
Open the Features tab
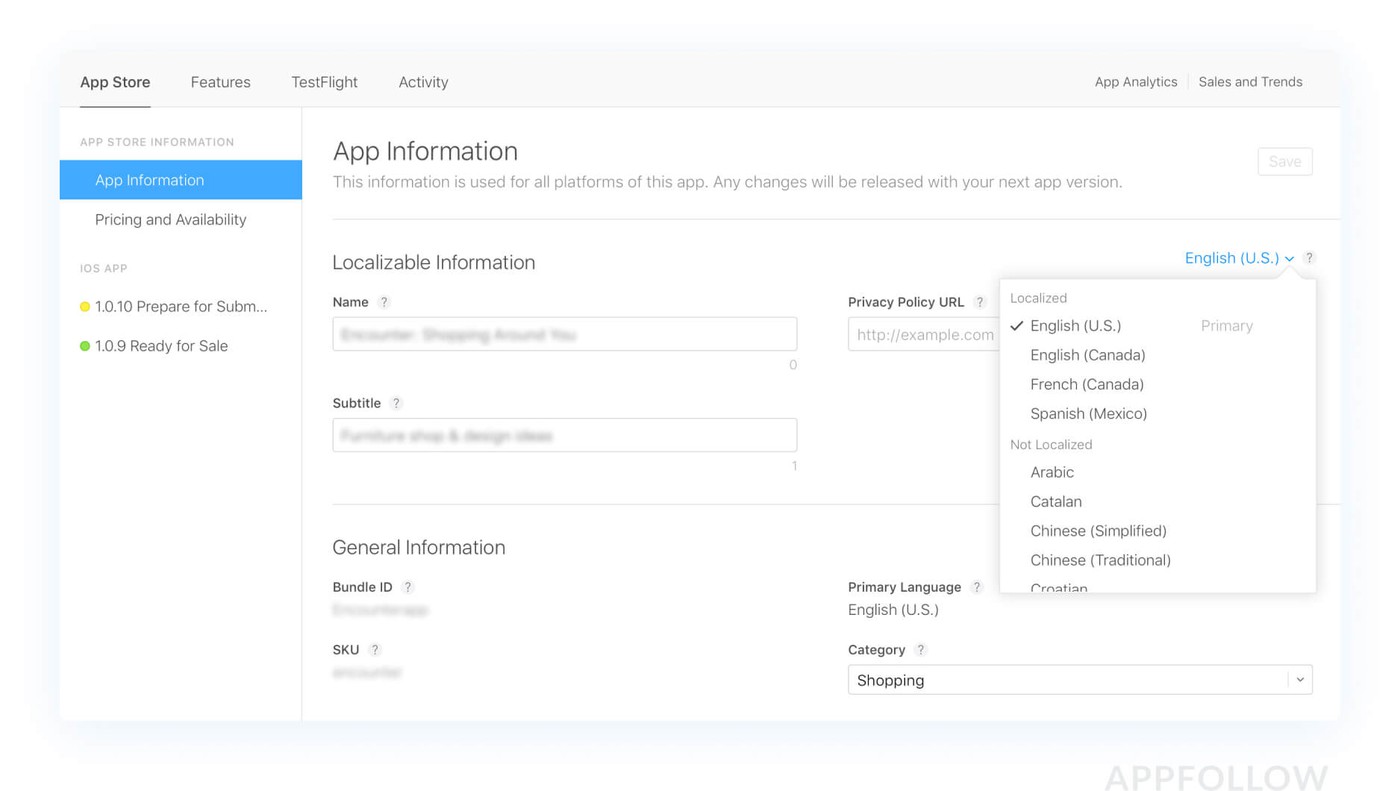[x=220, y=82]
